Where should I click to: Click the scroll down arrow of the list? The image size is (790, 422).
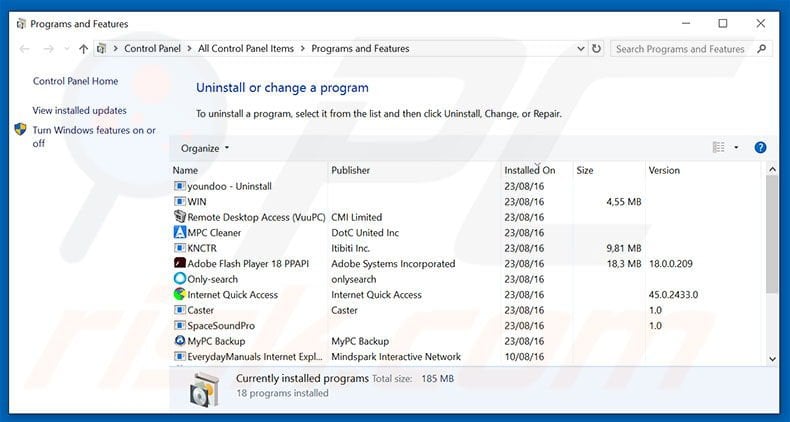coord(772,359)
